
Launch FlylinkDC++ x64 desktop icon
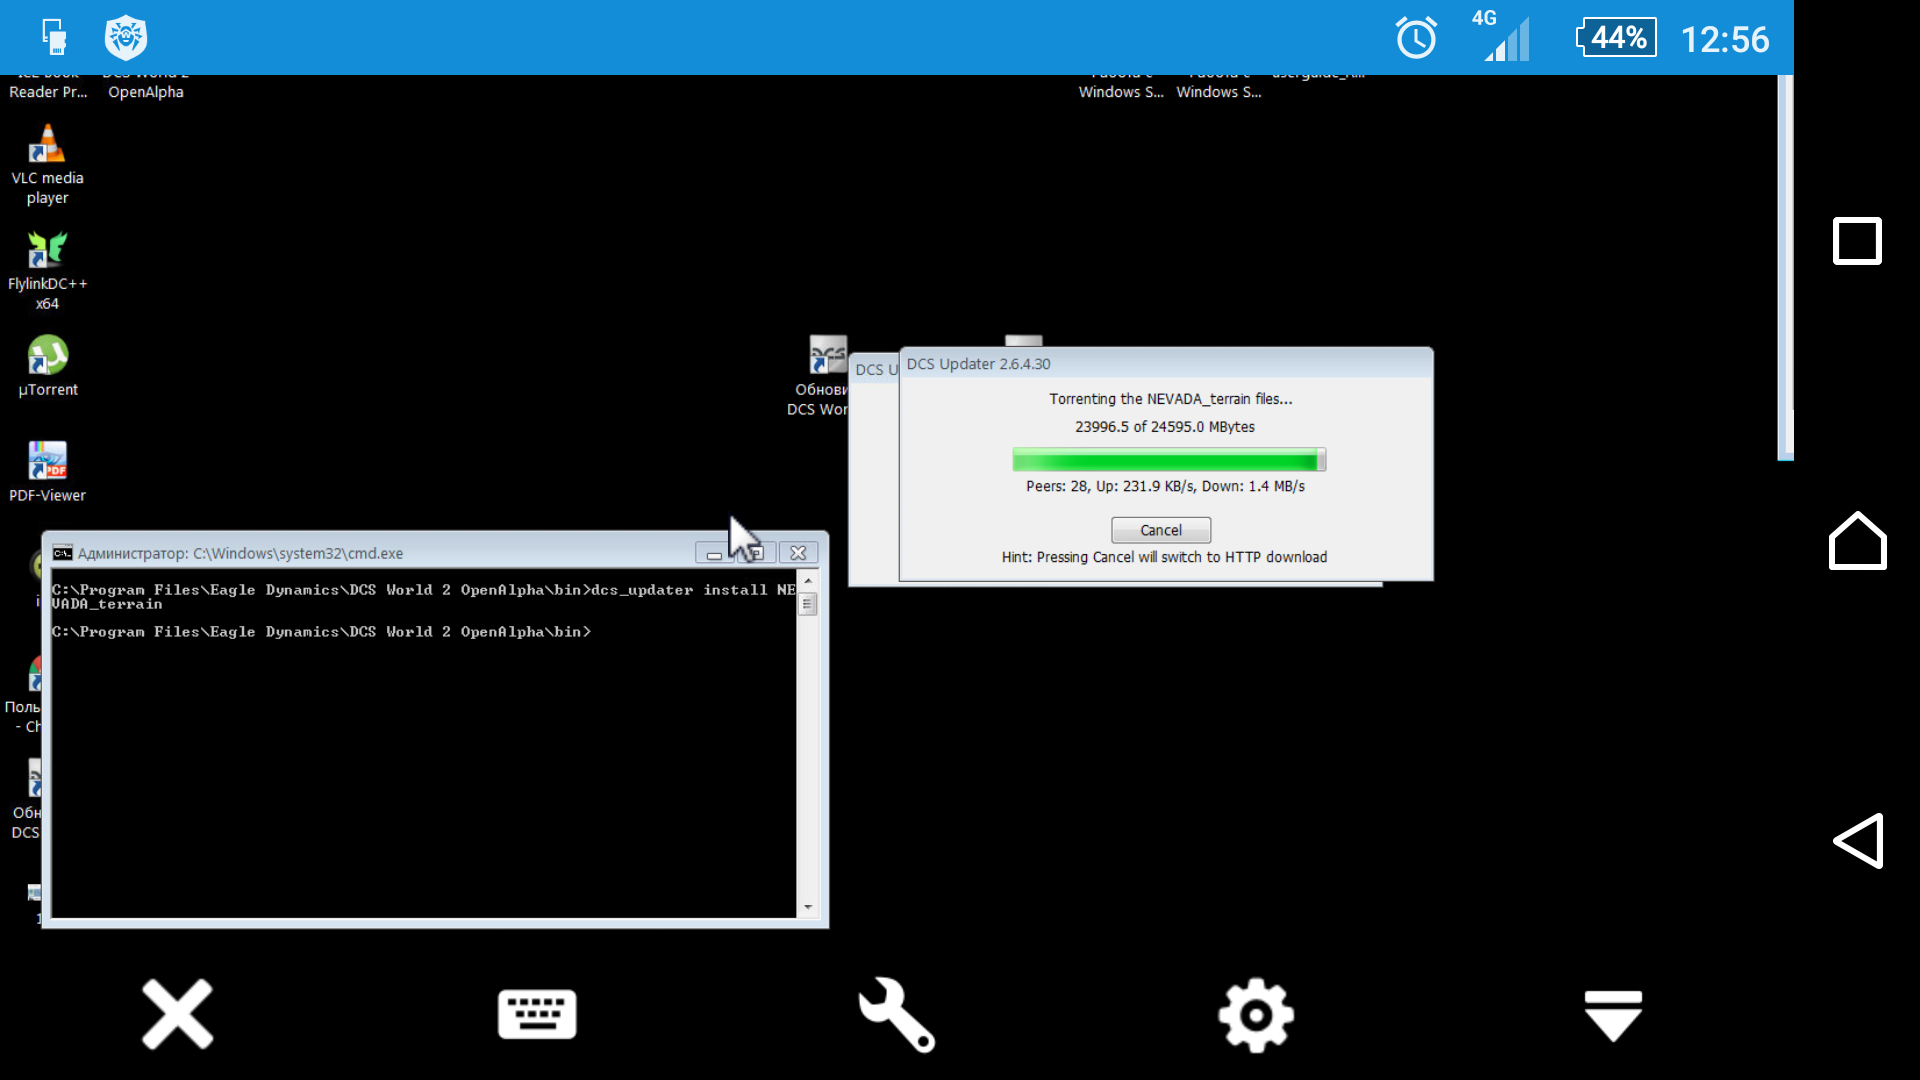point(47,271)
